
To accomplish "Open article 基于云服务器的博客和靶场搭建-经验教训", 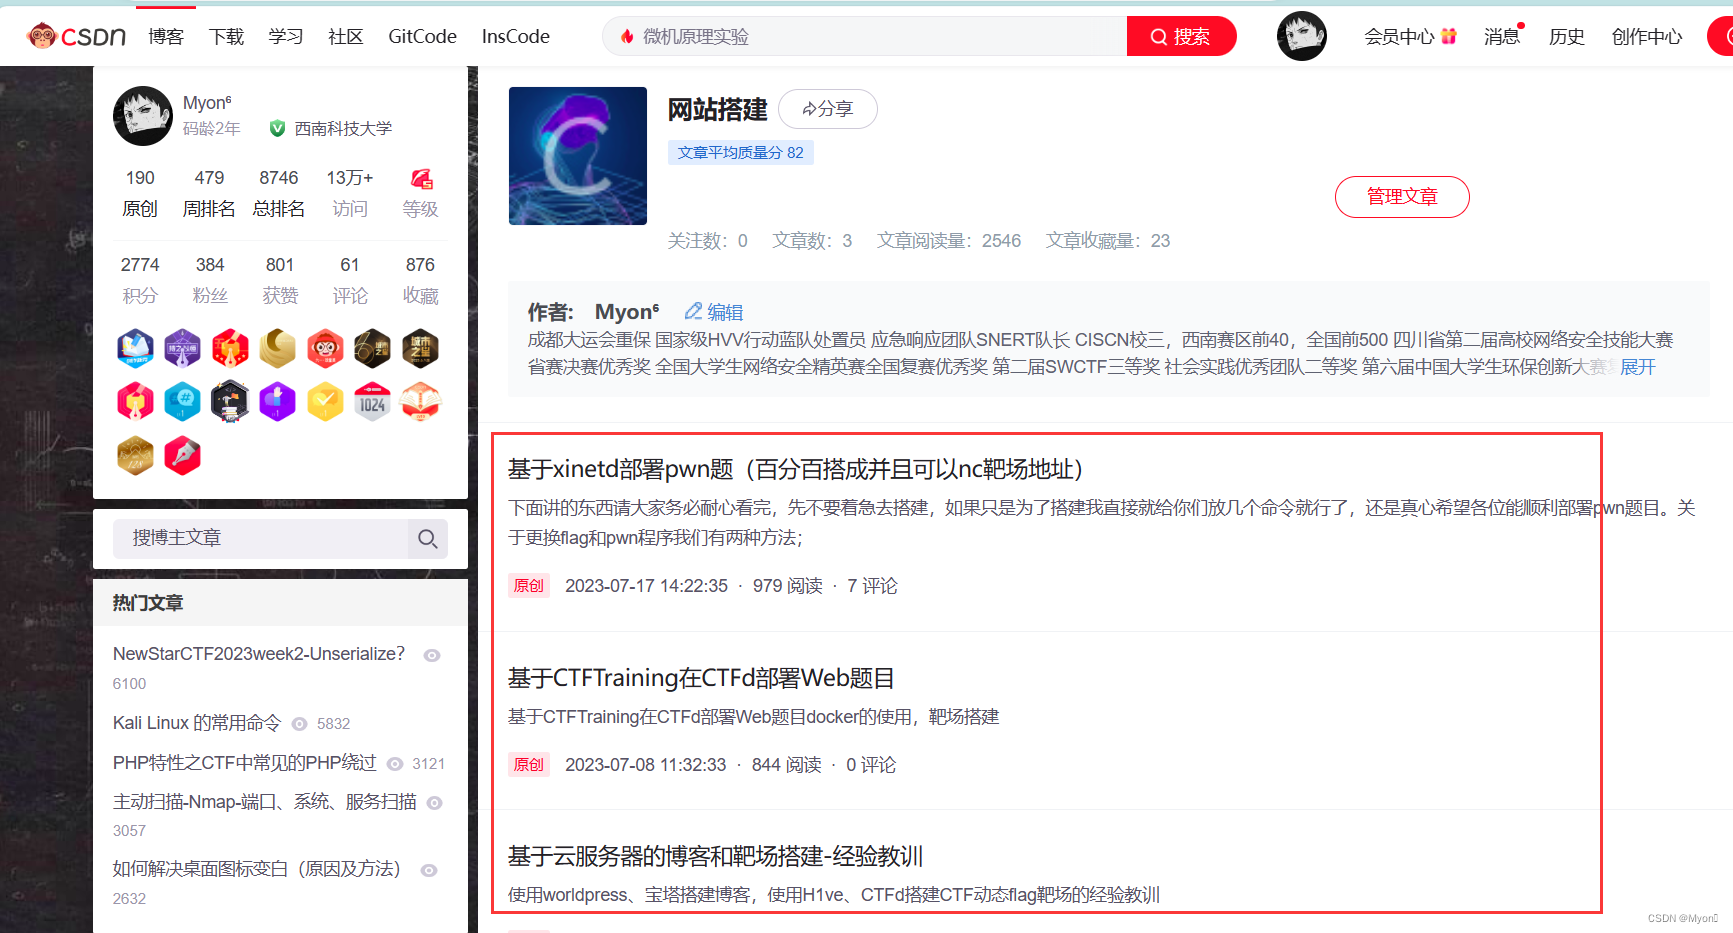I will tap(715, 856).
